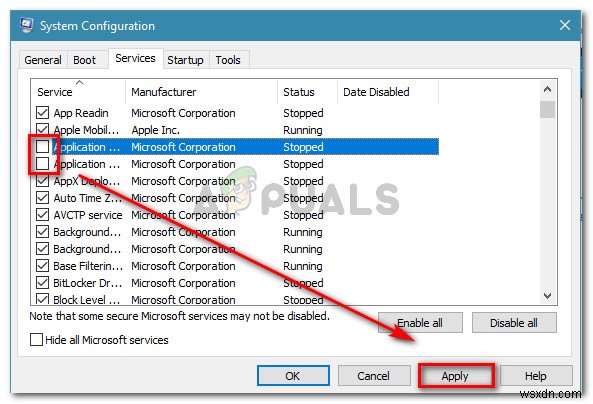
Task: Sort by Date Disabled column header
Action: pos(388,92)
